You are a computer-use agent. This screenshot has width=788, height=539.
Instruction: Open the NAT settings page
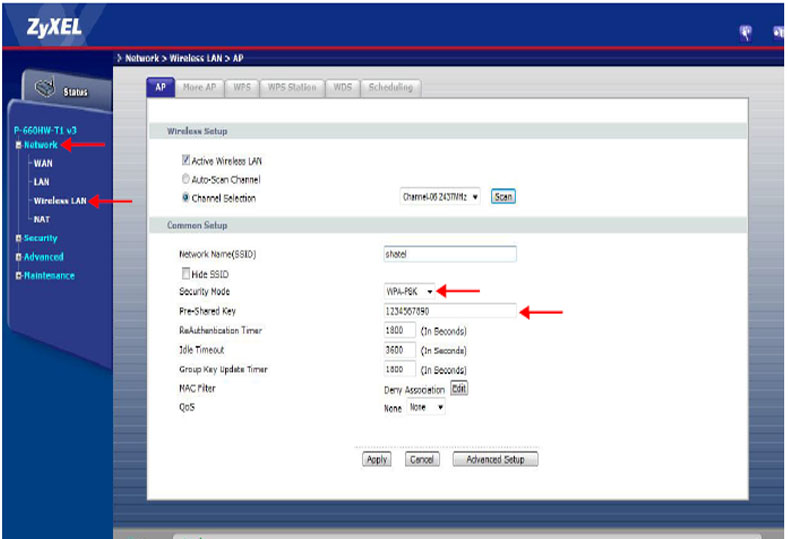(42, 219)
